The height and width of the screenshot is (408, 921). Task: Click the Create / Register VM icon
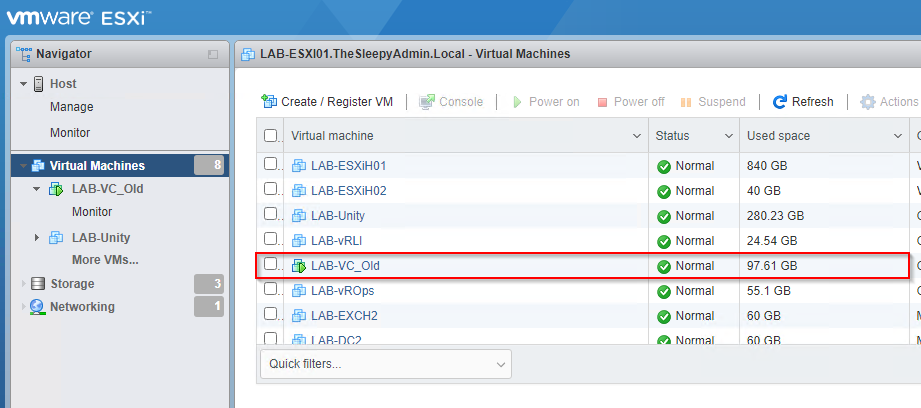[269, 102]
